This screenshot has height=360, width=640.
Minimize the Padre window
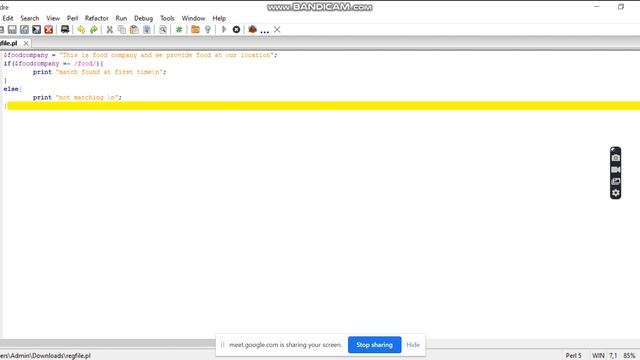[597, 7]
